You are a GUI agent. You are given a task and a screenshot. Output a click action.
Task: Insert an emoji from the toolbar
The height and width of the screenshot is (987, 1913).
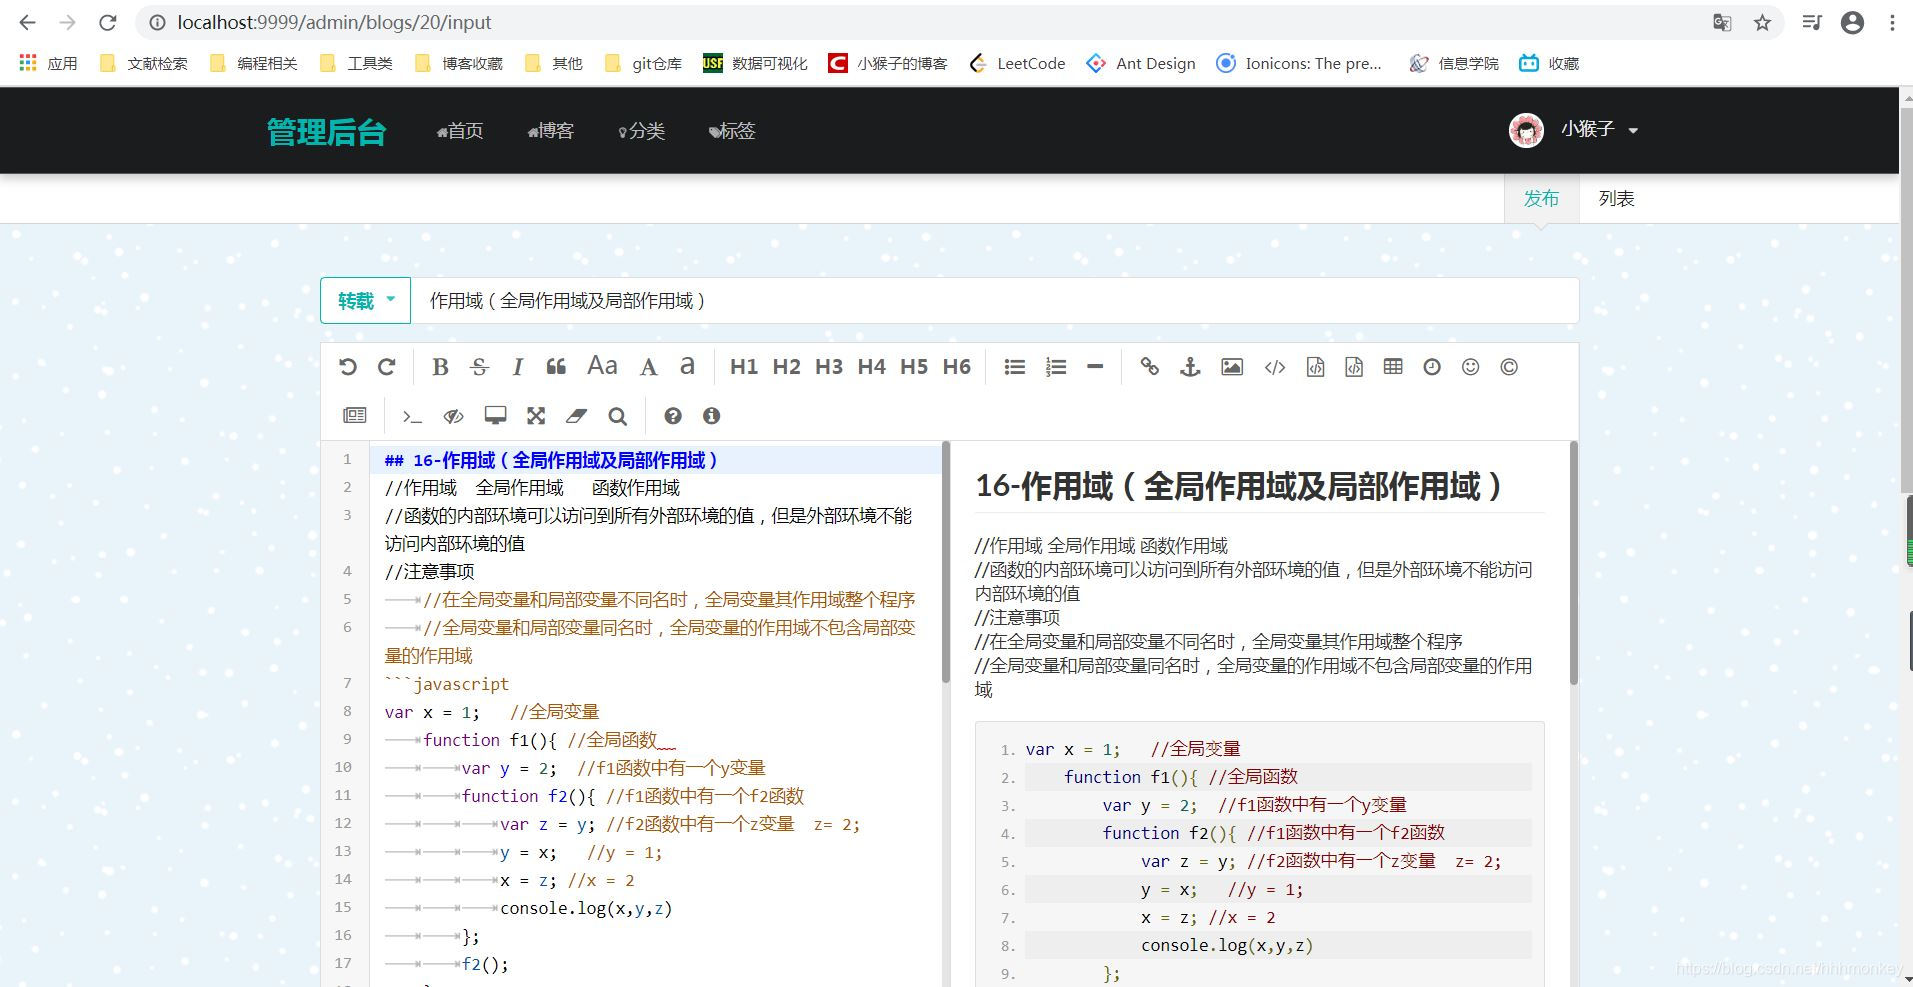pyautogui.click(x=1470, y=366)
